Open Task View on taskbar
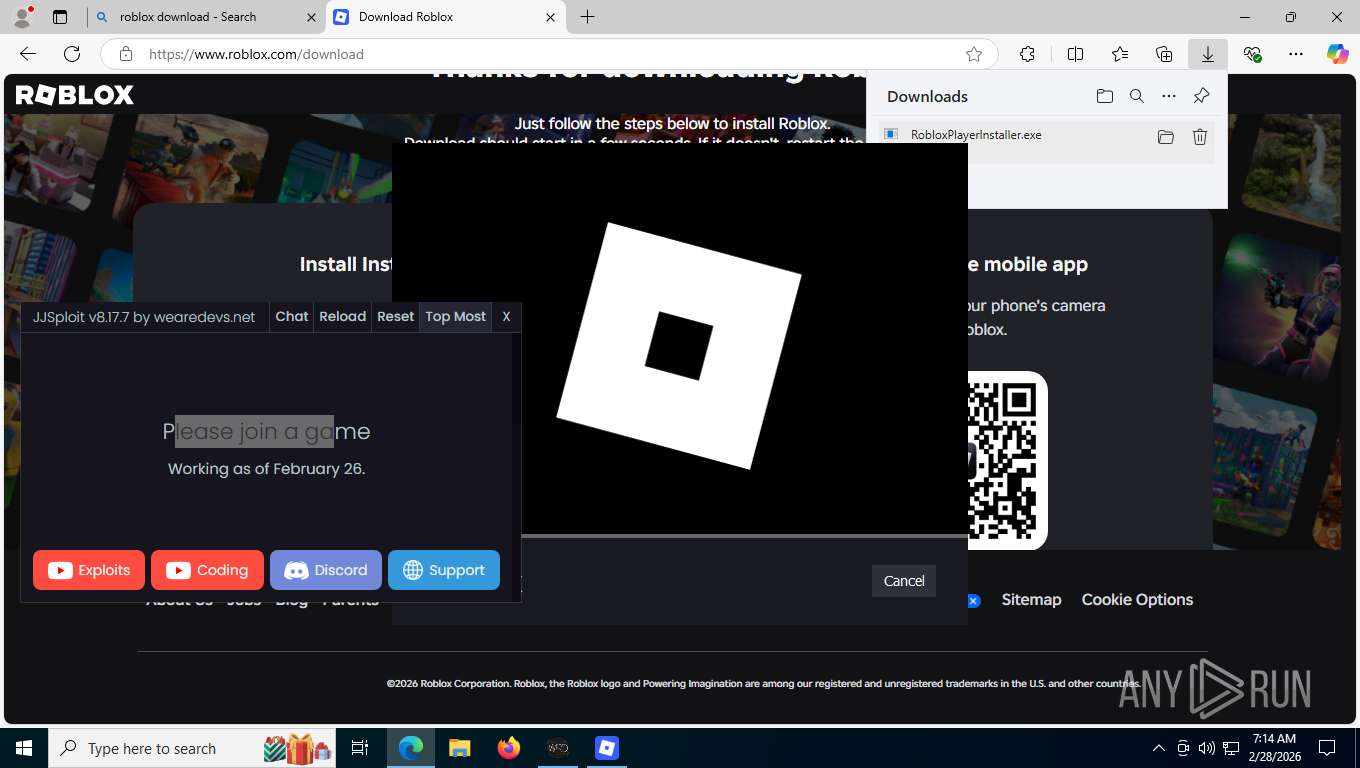1360x768 pixels. pos(360,748)
